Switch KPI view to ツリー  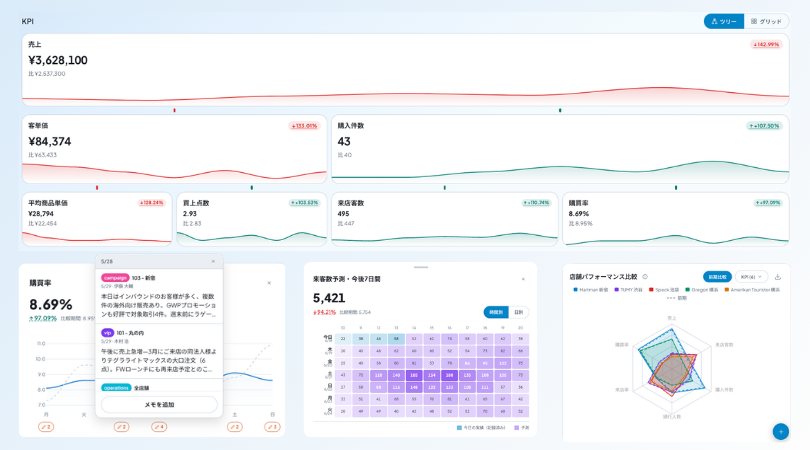[724, 21]
